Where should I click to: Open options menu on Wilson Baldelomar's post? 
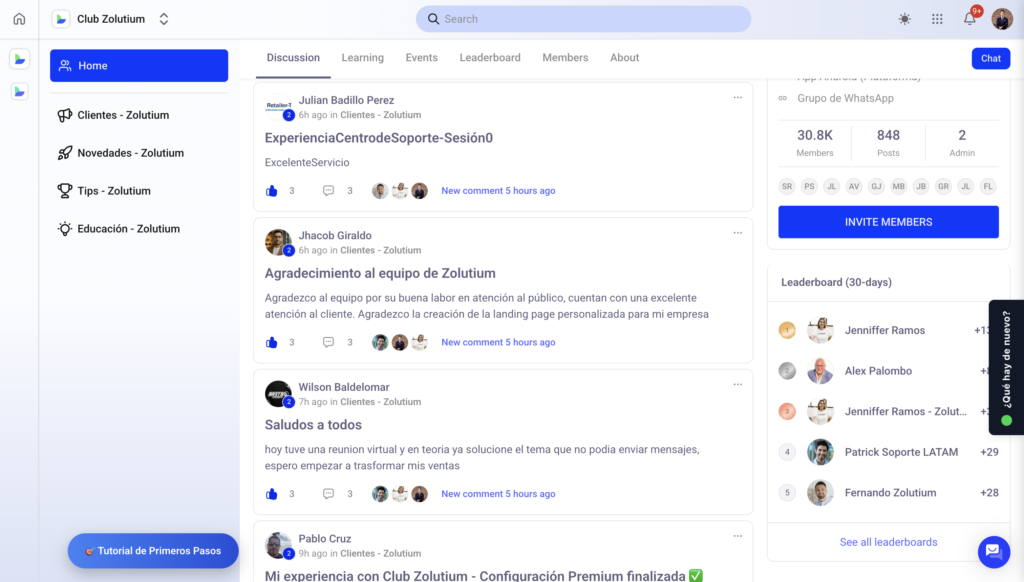click(738, 385)
